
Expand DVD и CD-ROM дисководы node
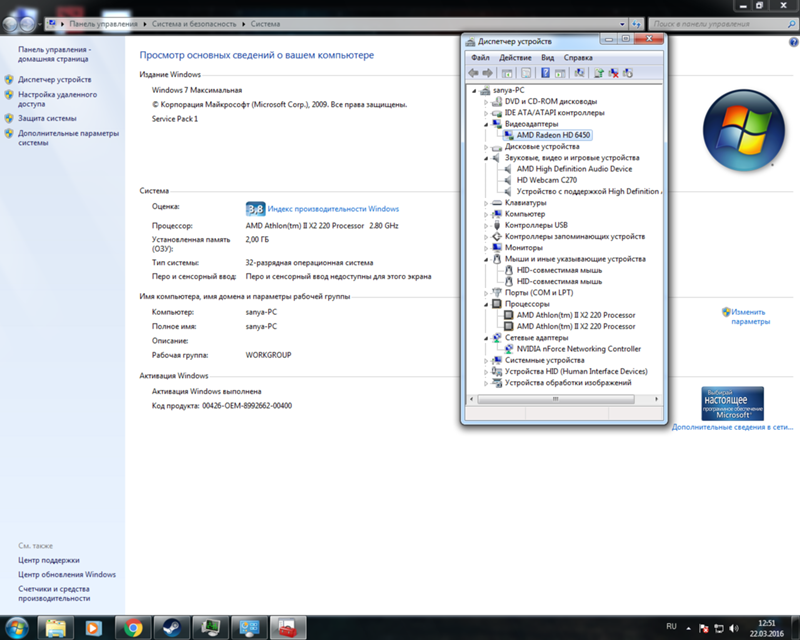coord(486,102)
